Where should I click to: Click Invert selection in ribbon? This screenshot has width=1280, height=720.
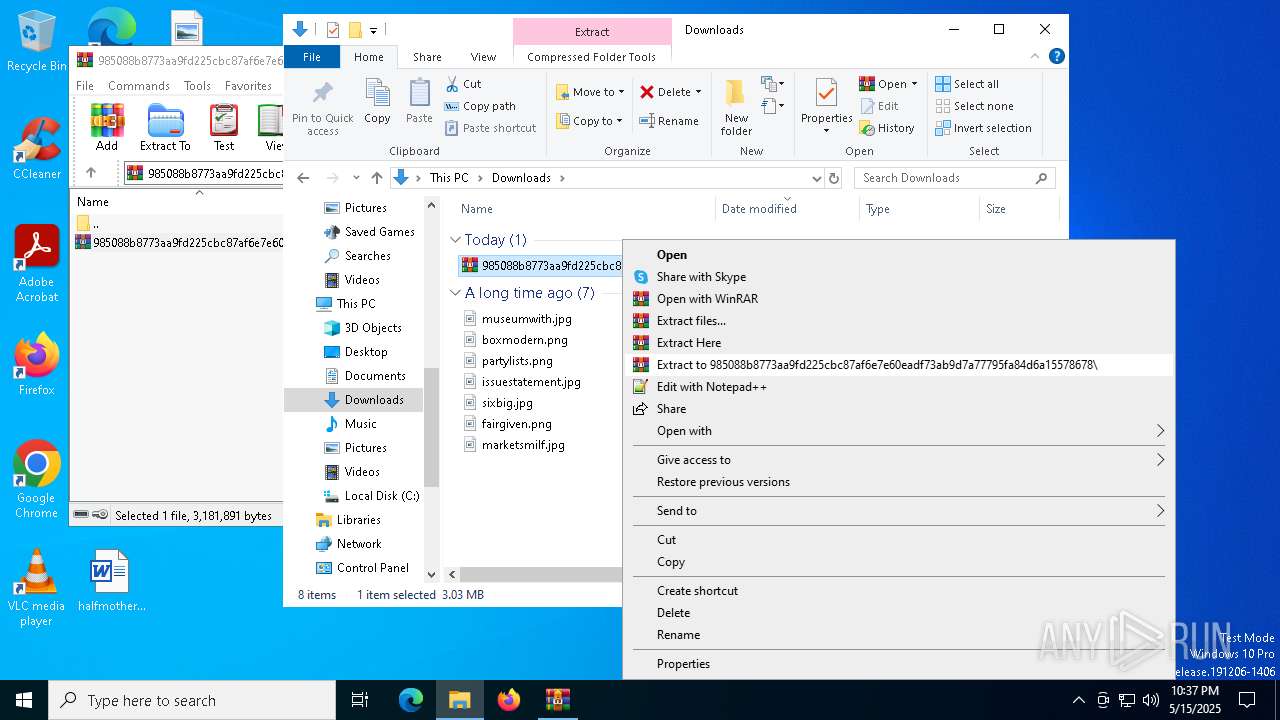point(983,128)
